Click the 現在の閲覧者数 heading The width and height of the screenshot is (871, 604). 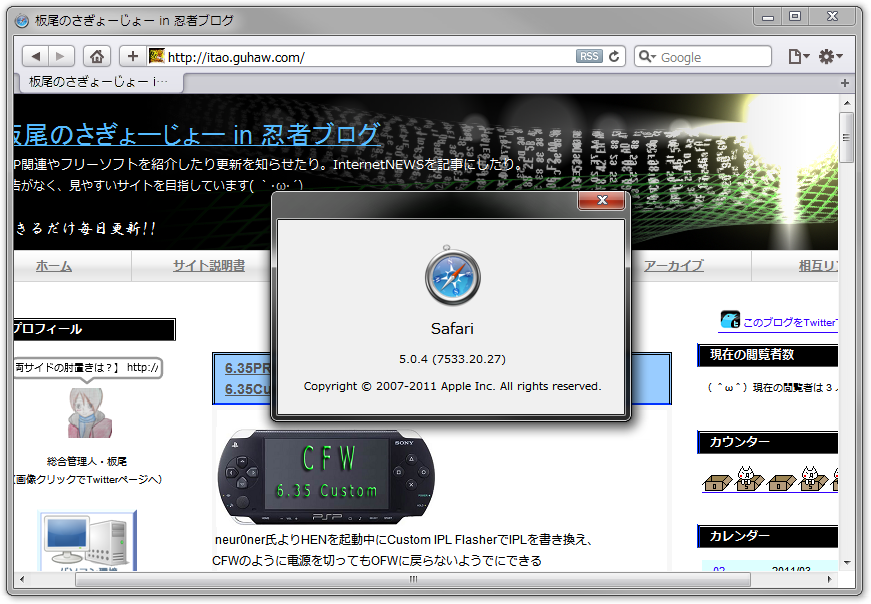click(752, 355)
